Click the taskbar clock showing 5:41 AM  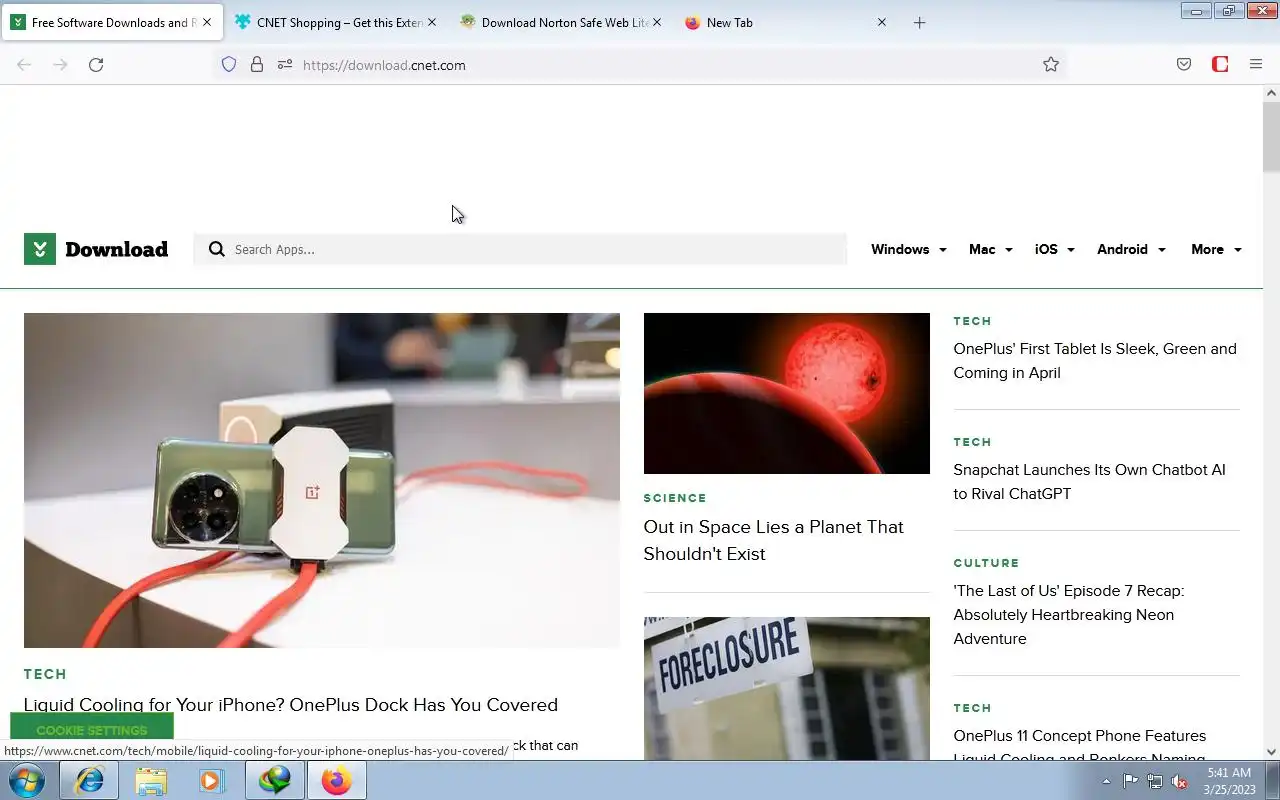(x=1229, y=781)
